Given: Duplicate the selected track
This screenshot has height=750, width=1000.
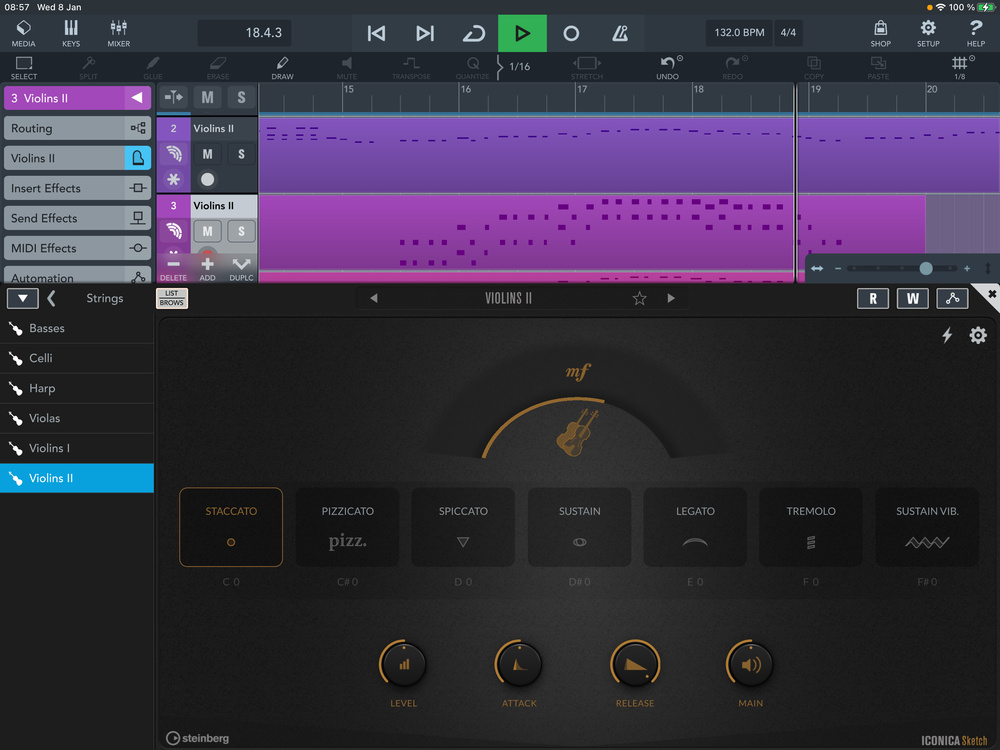Looking at the screenshot, I should [241, 269].
